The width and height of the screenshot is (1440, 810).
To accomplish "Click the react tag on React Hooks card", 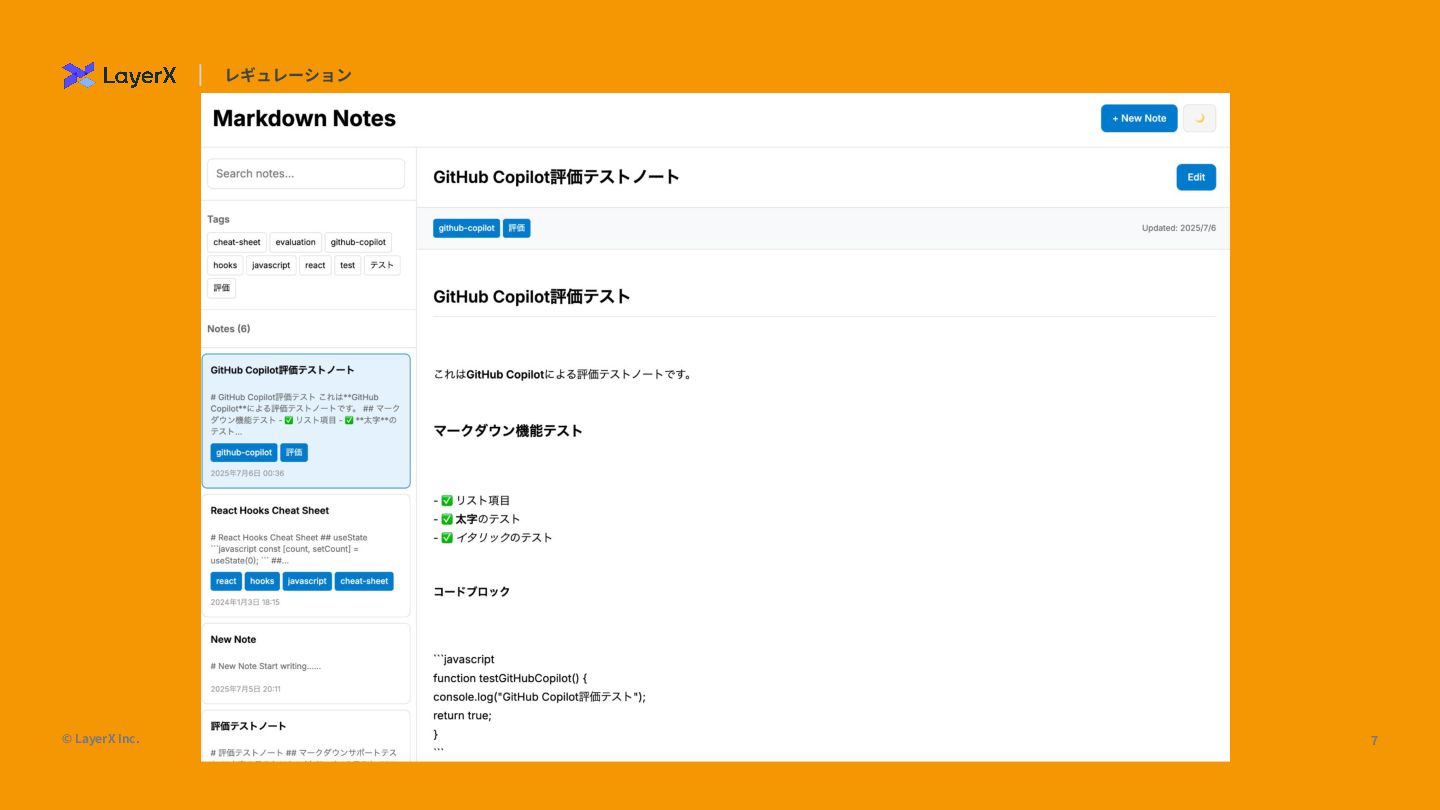I will point(227,581).
